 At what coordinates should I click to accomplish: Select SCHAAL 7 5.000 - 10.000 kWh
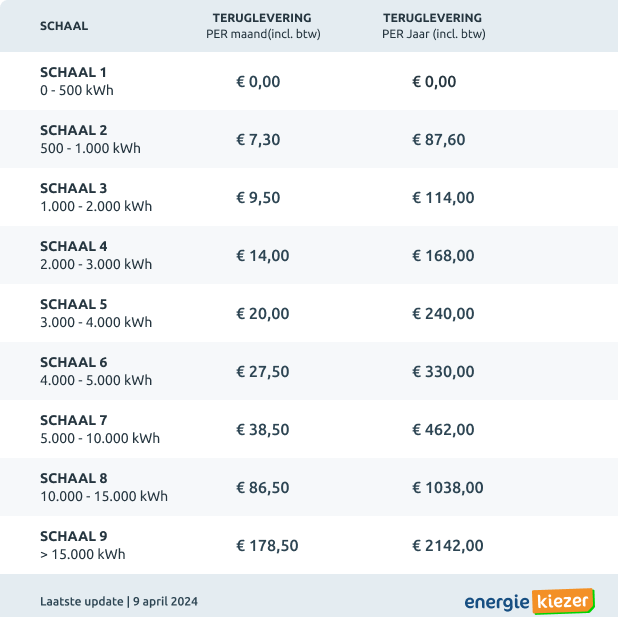100,429
